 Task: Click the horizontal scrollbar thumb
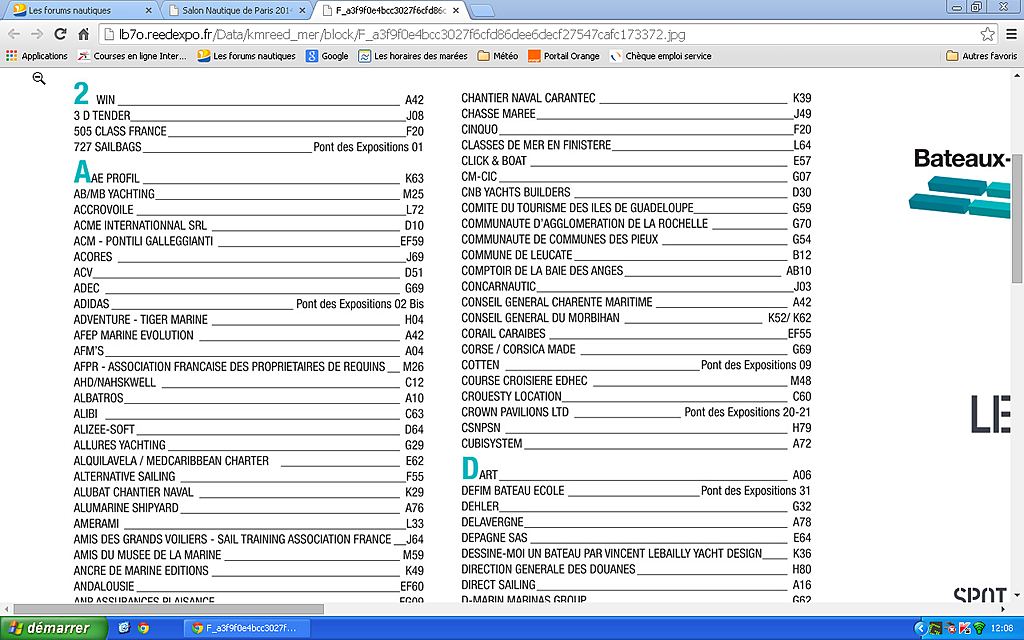coord(168,609)
